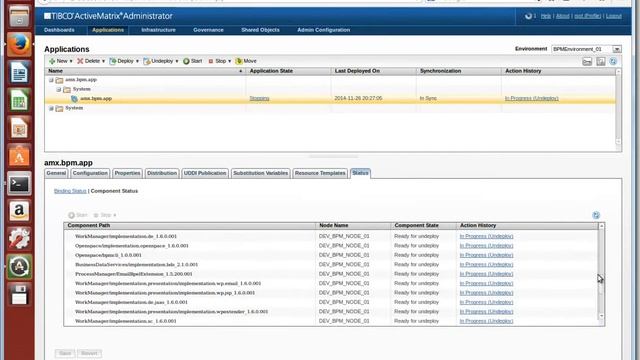Open the Admin Configuration menu
This screenshot has height=360, width=640.
click(x=323, y=30)
